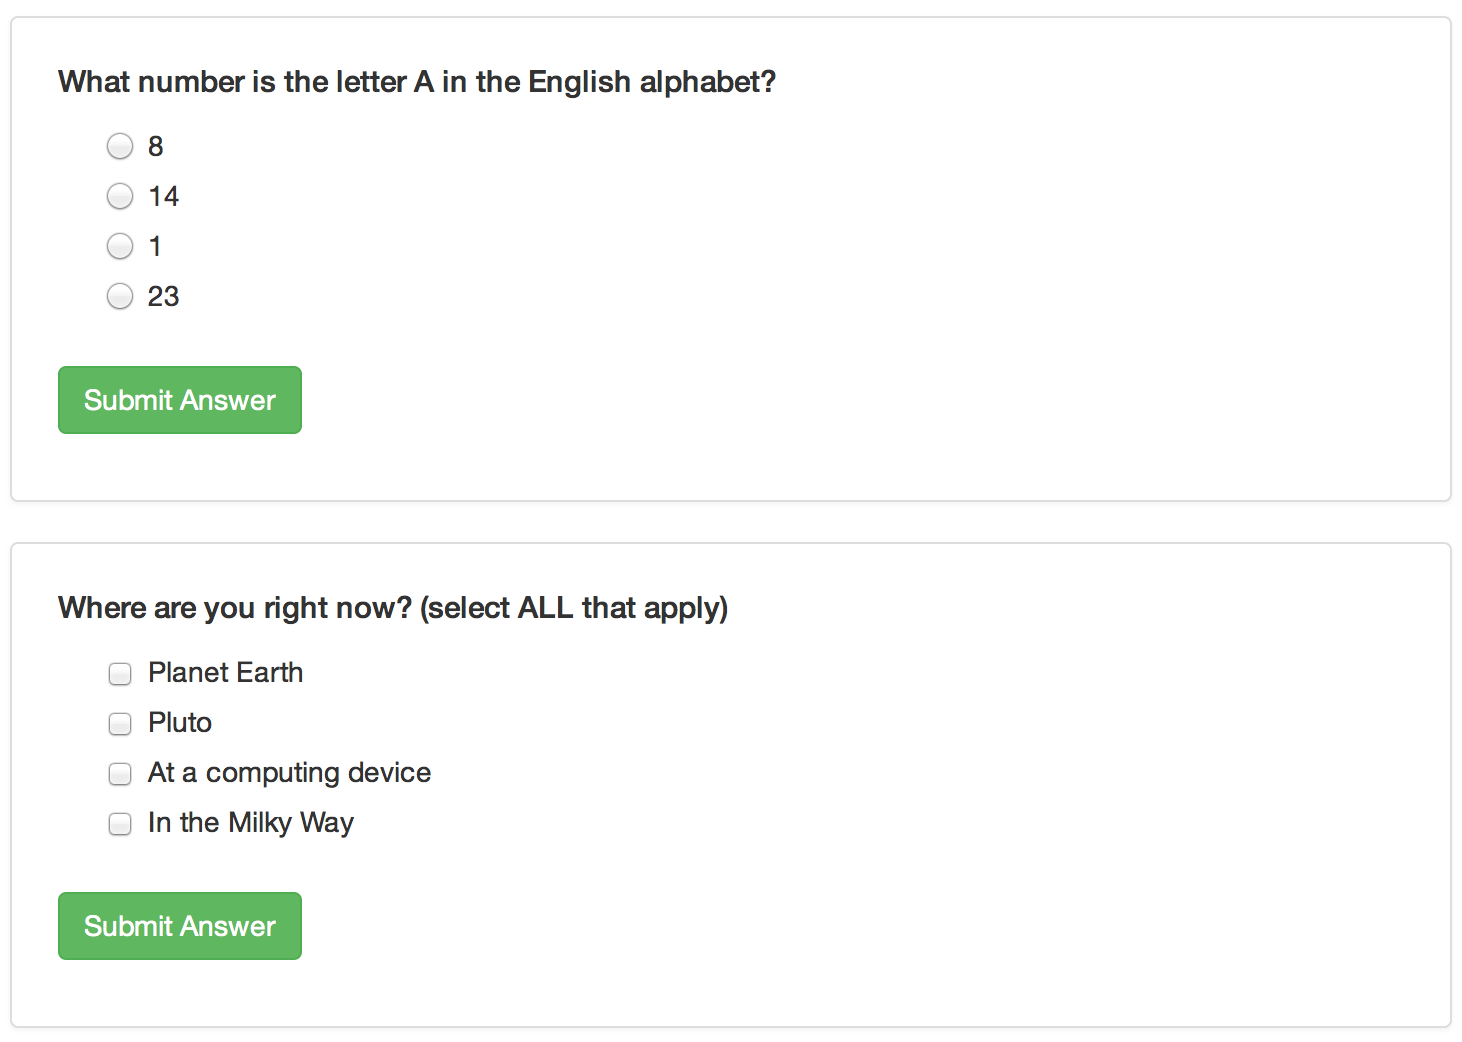Click the "23" answer label text
This screenshot has height=1042, width=1462.
tap(164, 296)
